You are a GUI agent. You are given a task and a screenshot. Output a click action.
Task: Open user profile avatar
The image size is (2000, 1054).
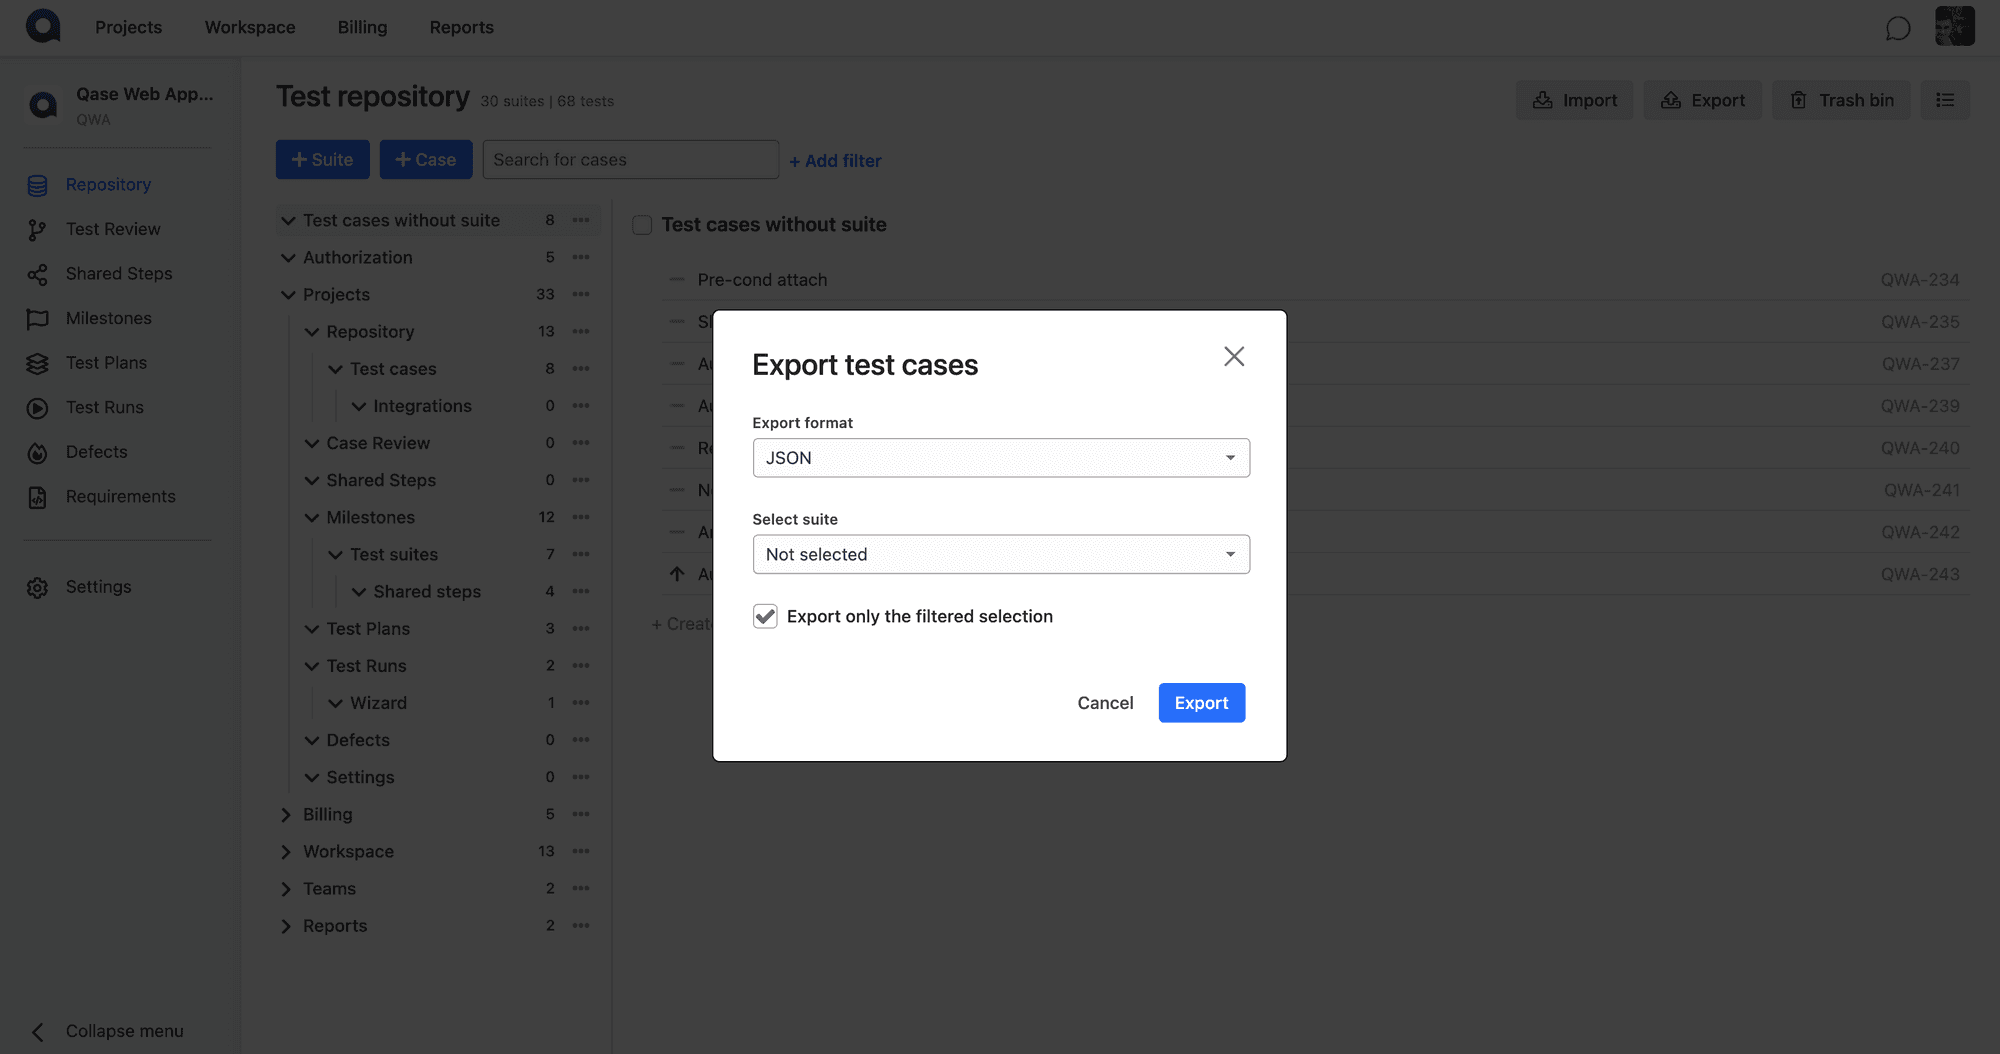coord(1954,26)
